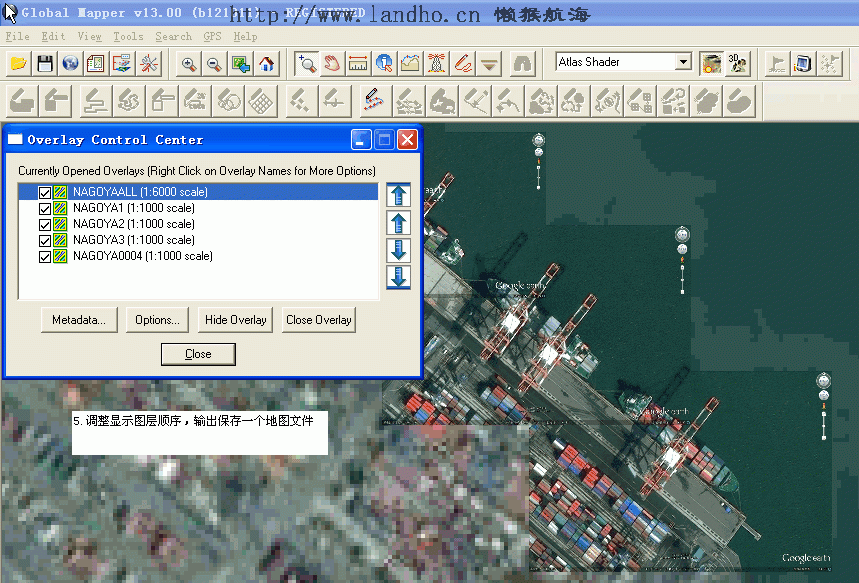Uncheck the NAGOYA2 overlay checkbox

(45, 224)
